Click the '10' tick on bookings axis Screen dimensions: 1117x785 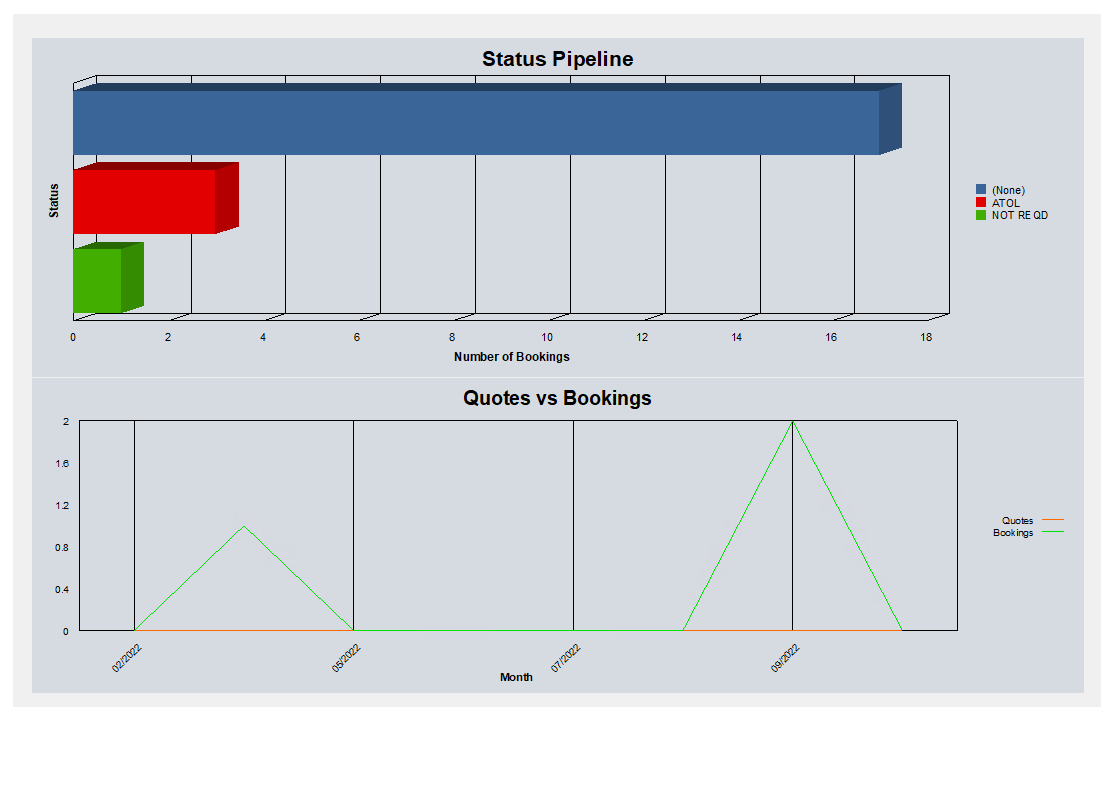(546, 338)
